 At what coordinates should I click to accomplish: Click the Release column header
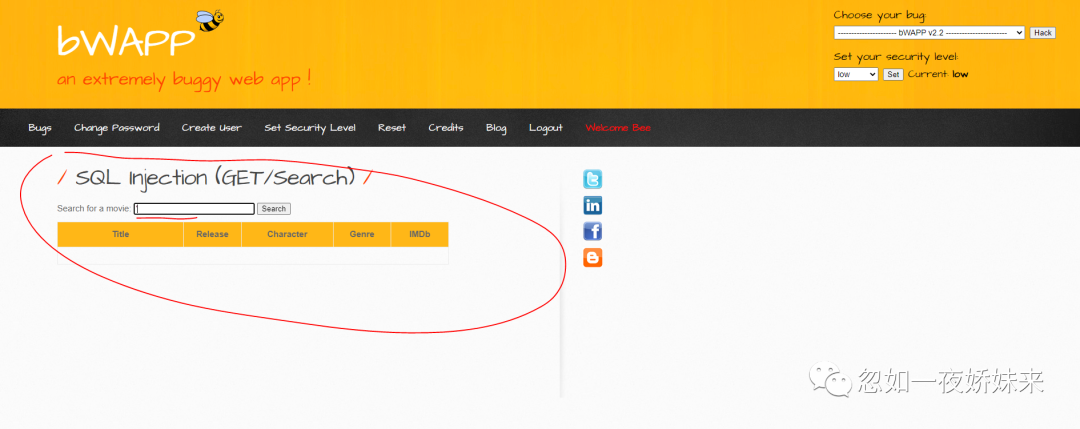(212, 234)
